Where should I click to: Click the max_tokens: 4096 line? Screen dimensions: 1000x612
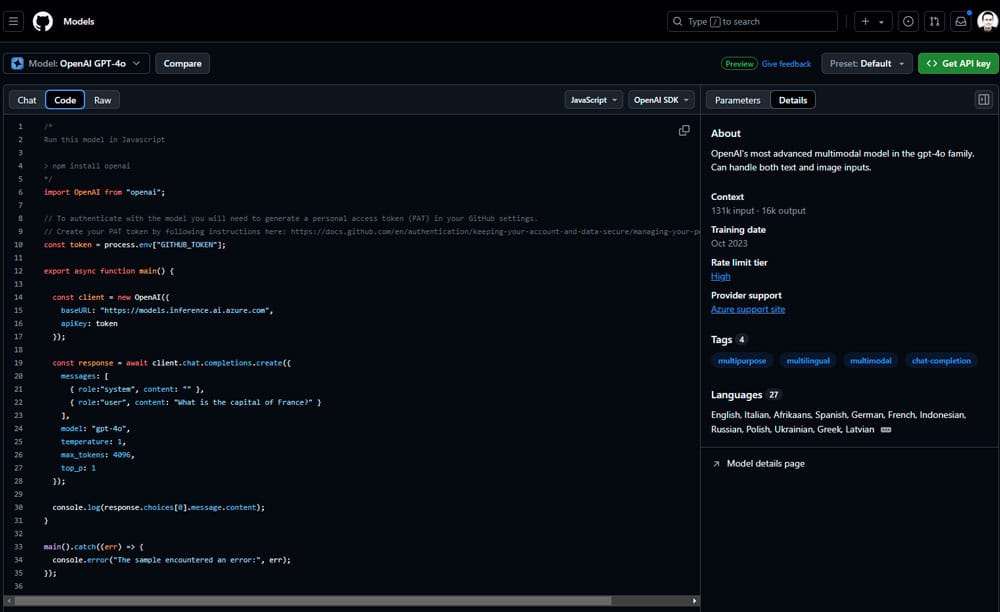(x=98, y=455)
